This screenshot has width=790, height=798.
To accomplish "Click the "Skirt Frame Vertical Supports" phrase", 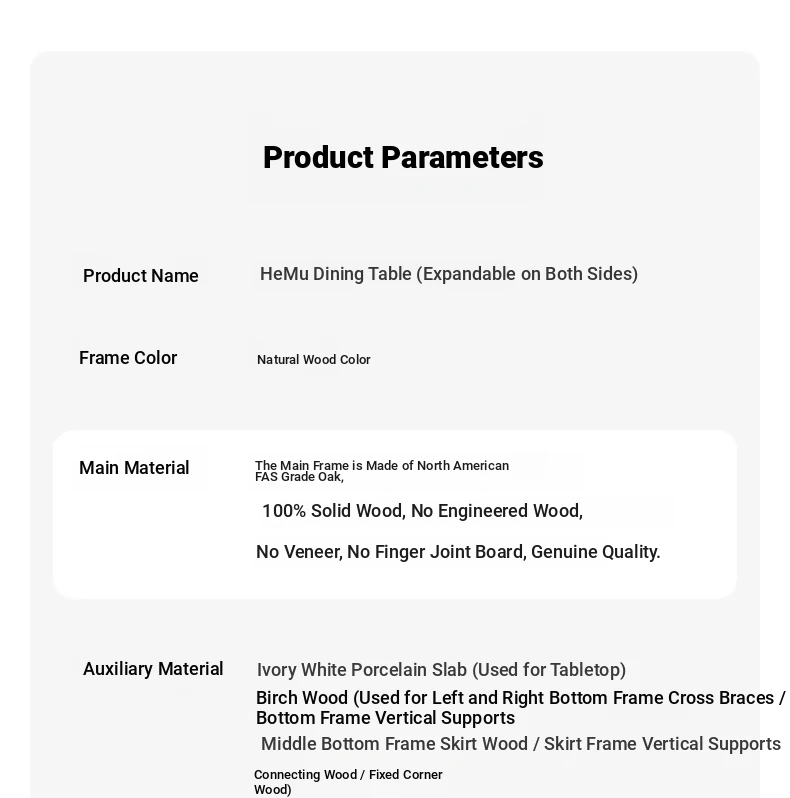I will click(x=662, y=744).
